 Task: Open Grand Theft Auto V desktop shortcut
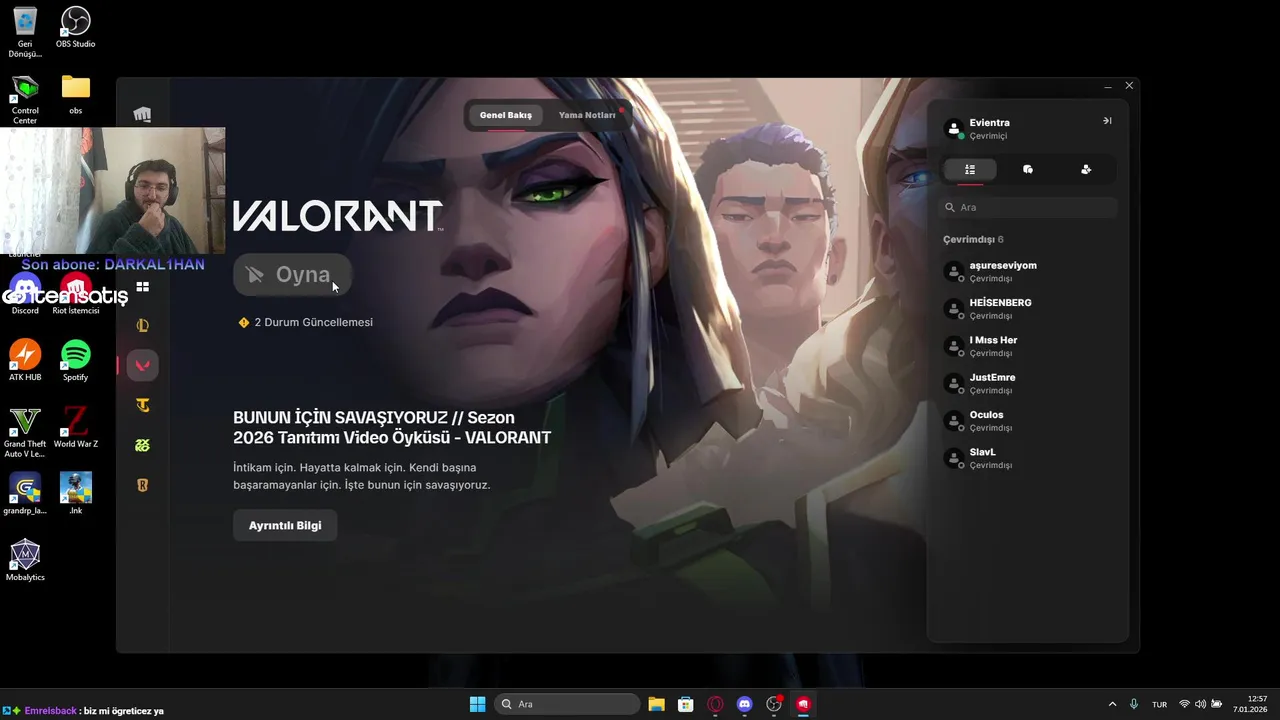pos(25,432)
